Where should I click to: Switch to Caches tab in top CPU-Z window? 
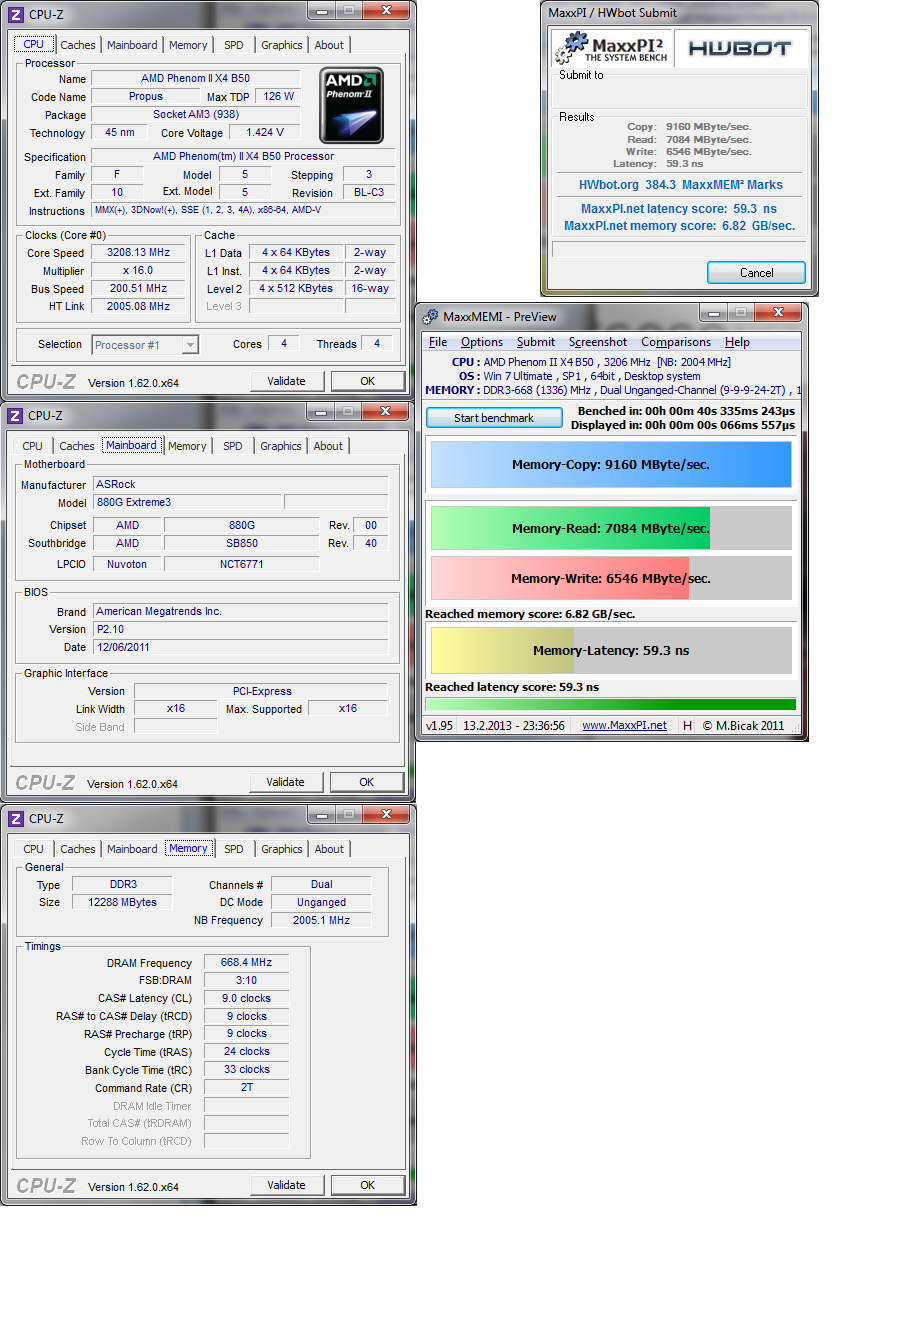[78, 45]
